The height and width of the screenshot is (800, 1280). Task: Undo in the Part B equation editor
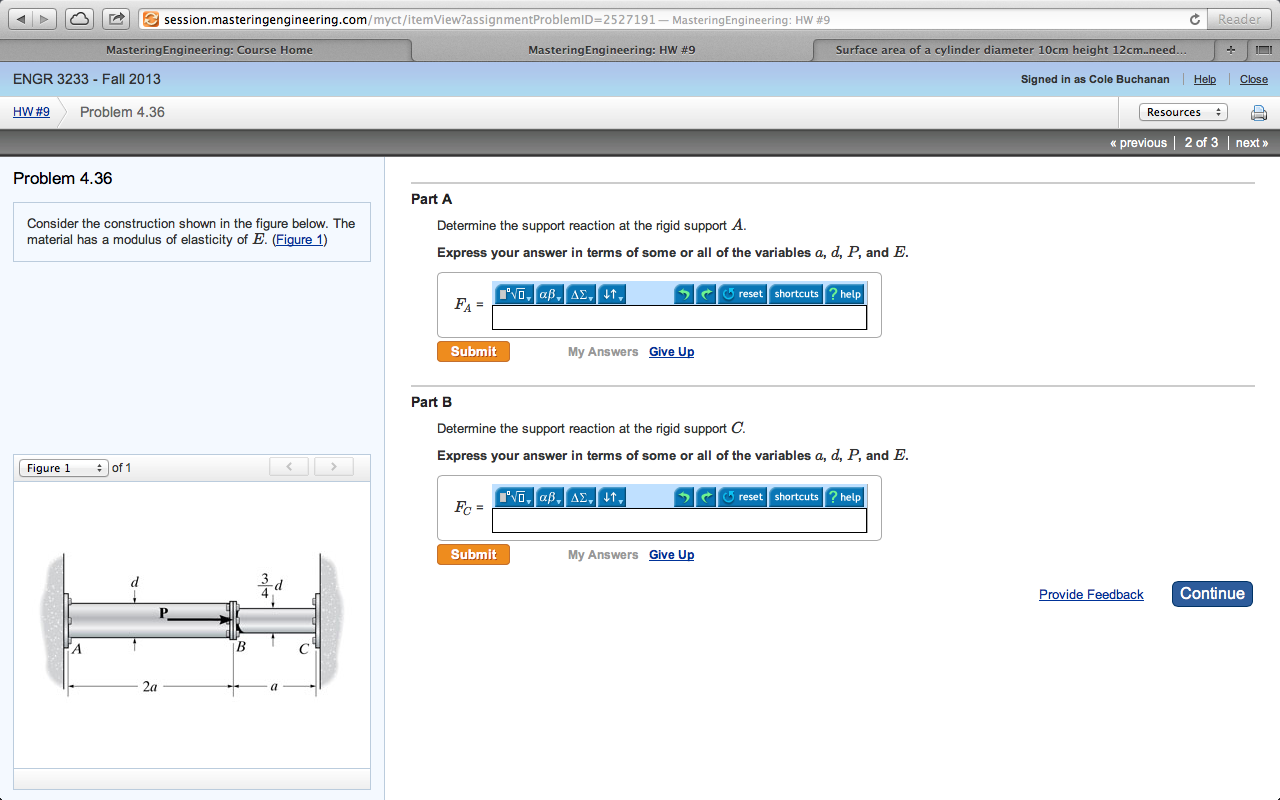684,497
